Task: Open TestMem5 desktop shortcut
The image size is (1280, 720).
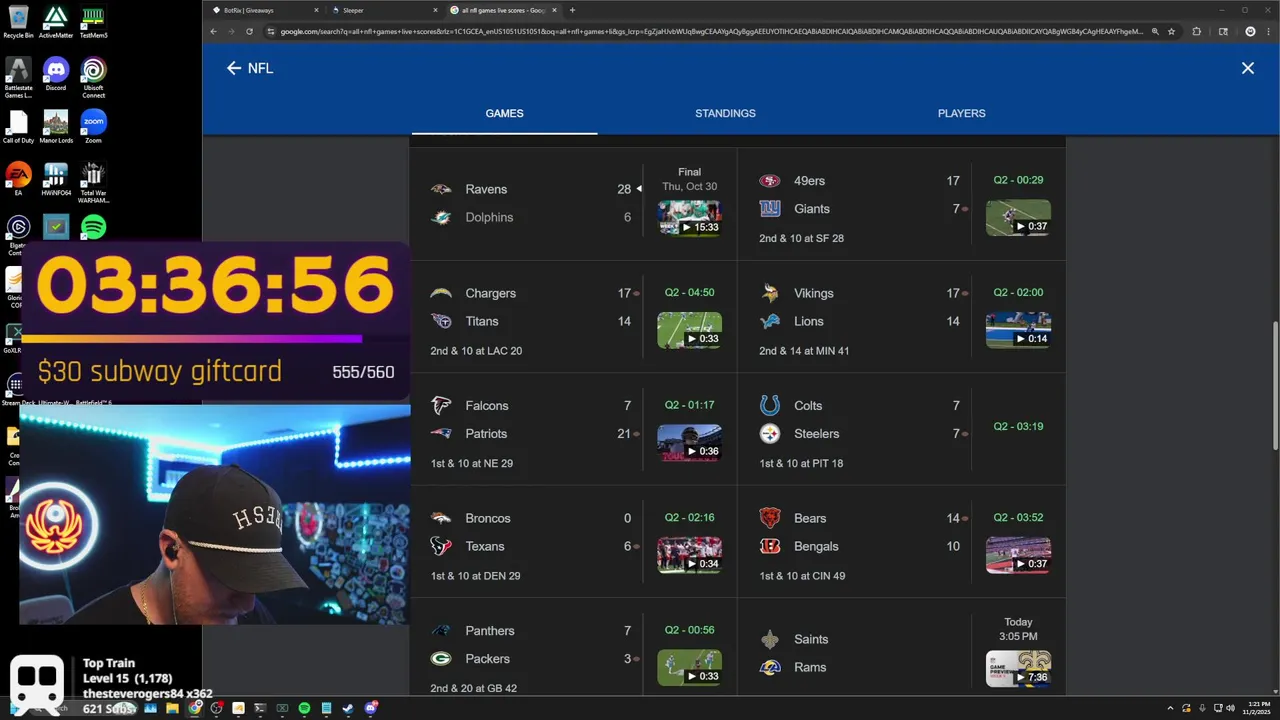Action: coord(93,21)
